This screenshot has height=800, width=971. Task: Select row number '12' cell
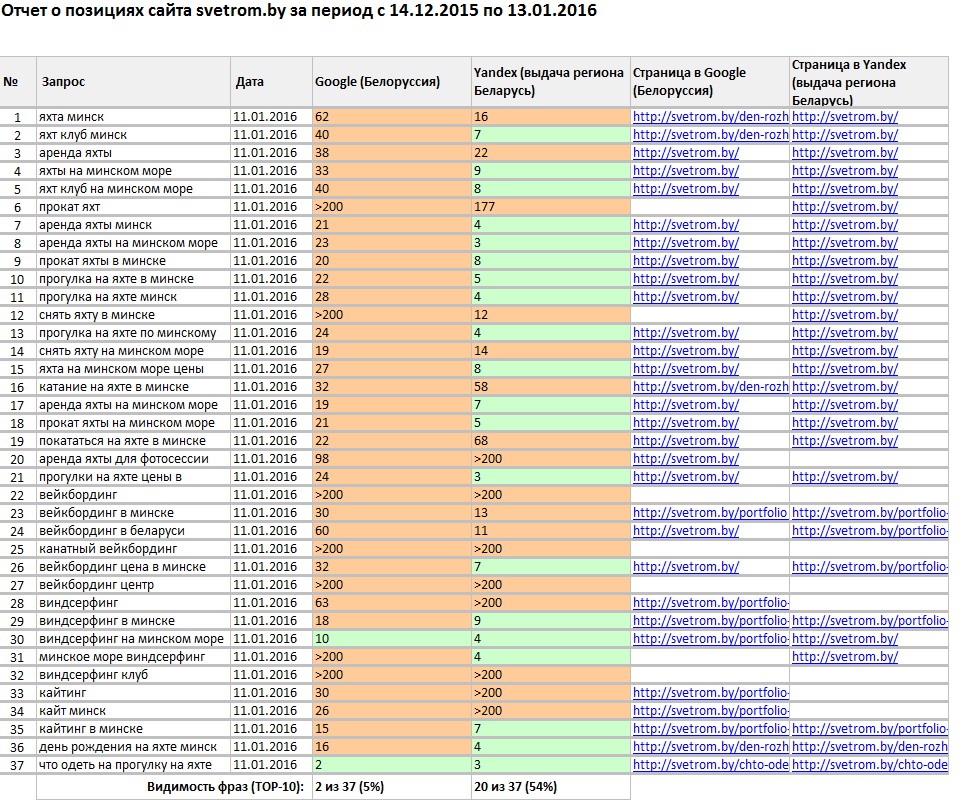(x=18, y=315)
